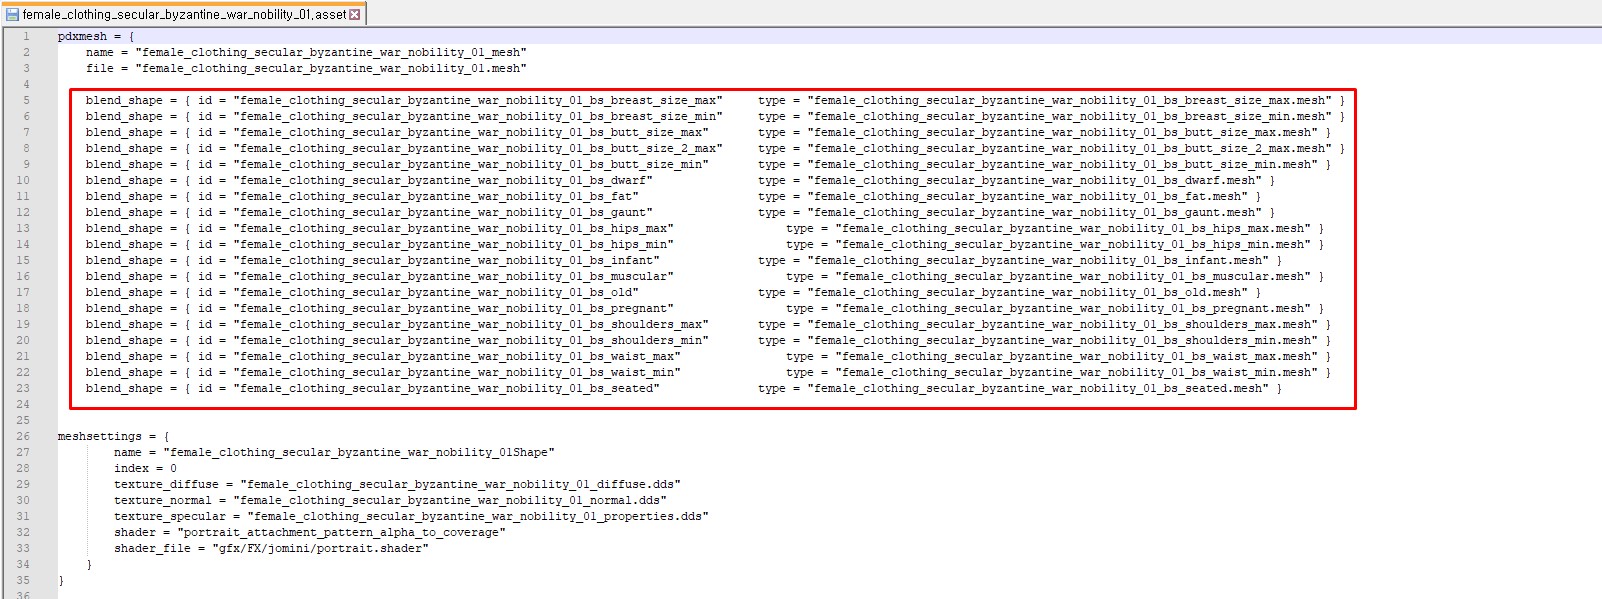The width and height of the screenshot is (1602, 599).
Task: Click the id string ending 'bs_muscular'
Action: click(453, 276)
